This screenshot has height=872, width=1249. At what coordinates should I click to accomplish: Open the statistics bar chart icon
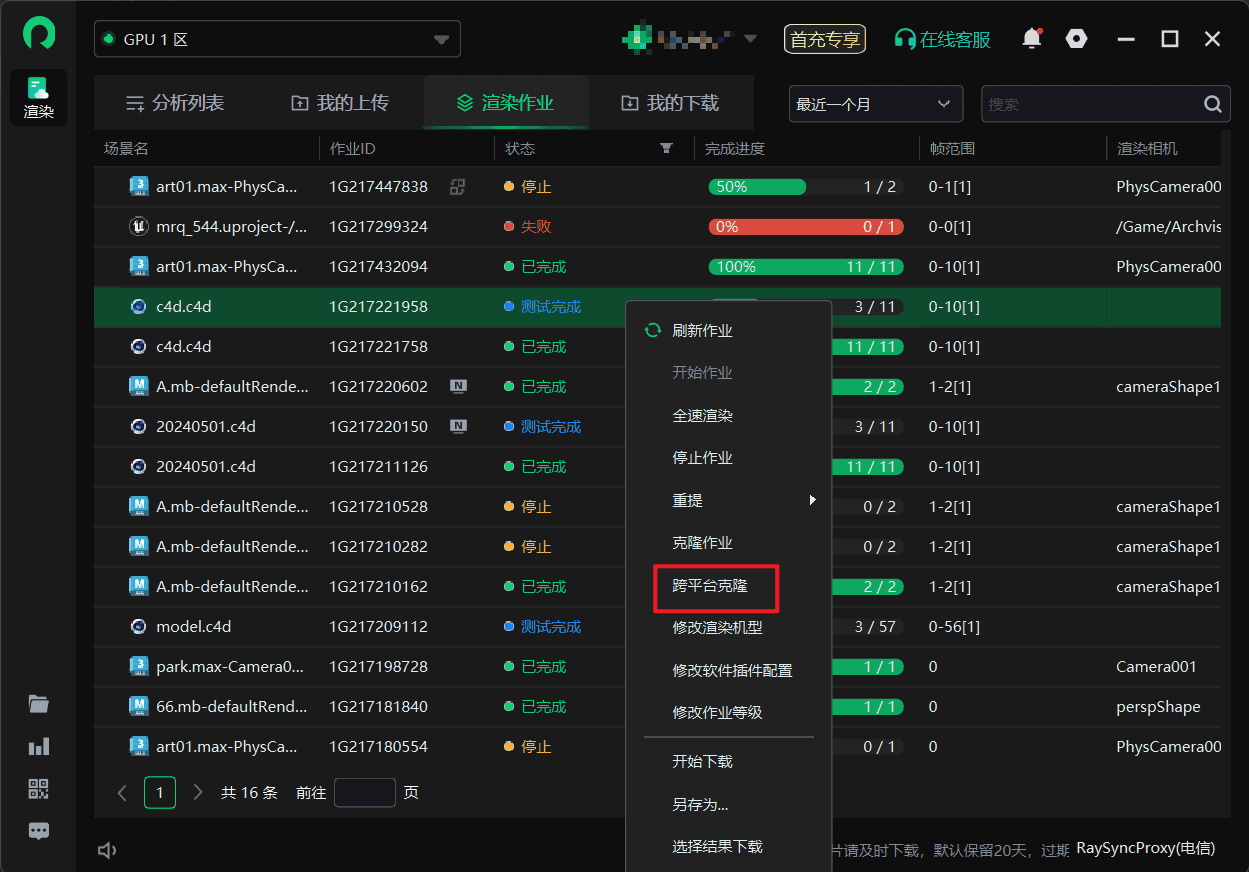(39, 747)
